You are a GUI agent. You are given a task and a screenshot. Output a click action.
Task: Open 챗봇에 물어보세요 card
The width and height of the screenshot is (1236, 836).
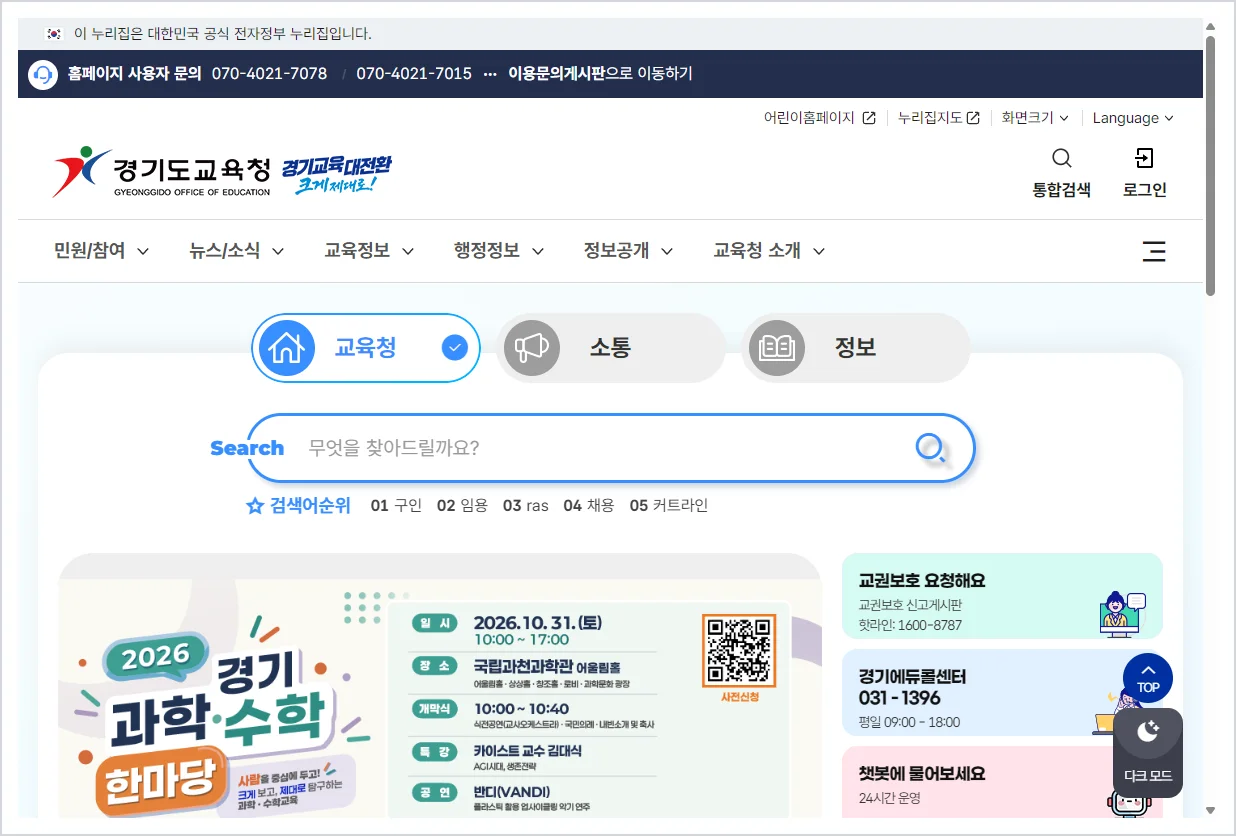tap(1002, 783)
